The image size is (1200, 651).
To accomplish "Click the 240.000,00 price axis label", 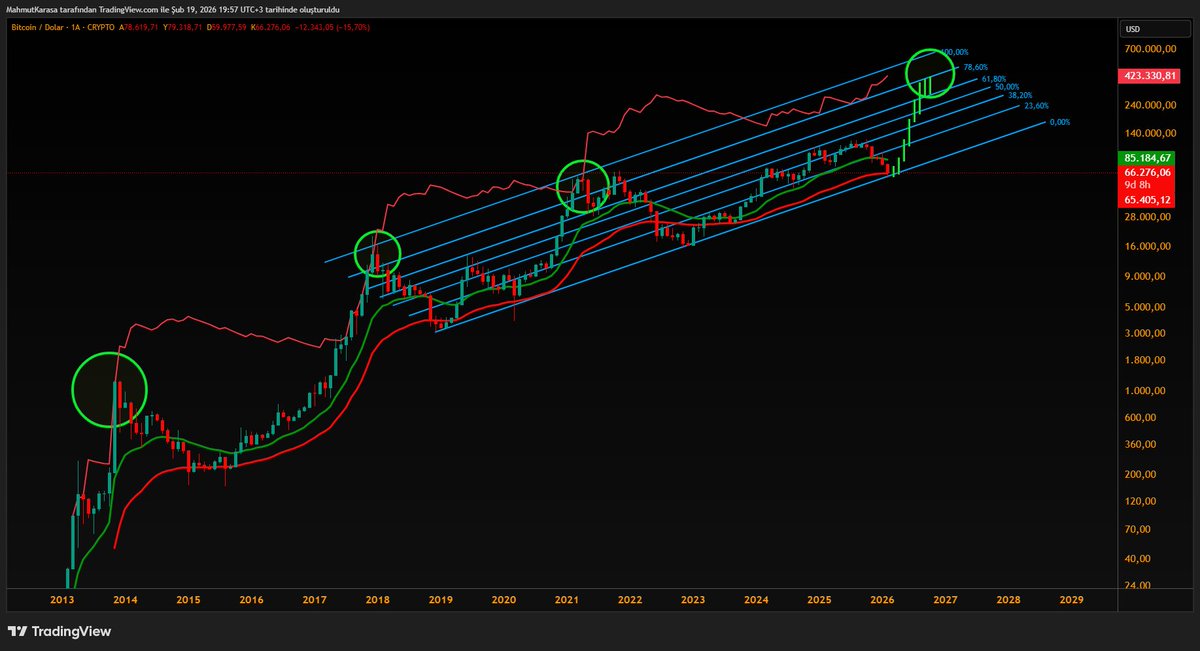I will coord(1148,104).
